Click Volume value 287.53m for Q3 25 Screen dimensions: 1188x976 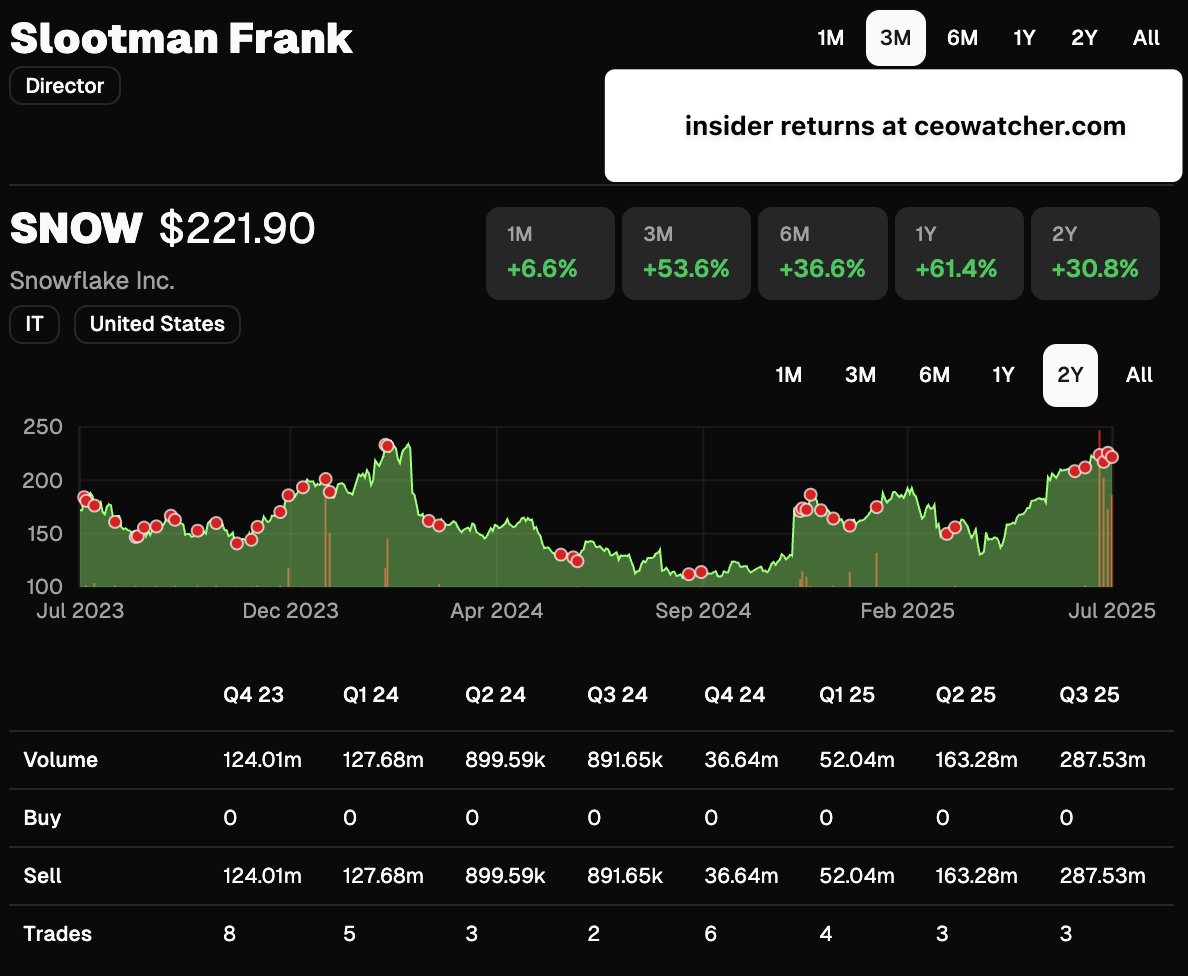point(1102,760)
